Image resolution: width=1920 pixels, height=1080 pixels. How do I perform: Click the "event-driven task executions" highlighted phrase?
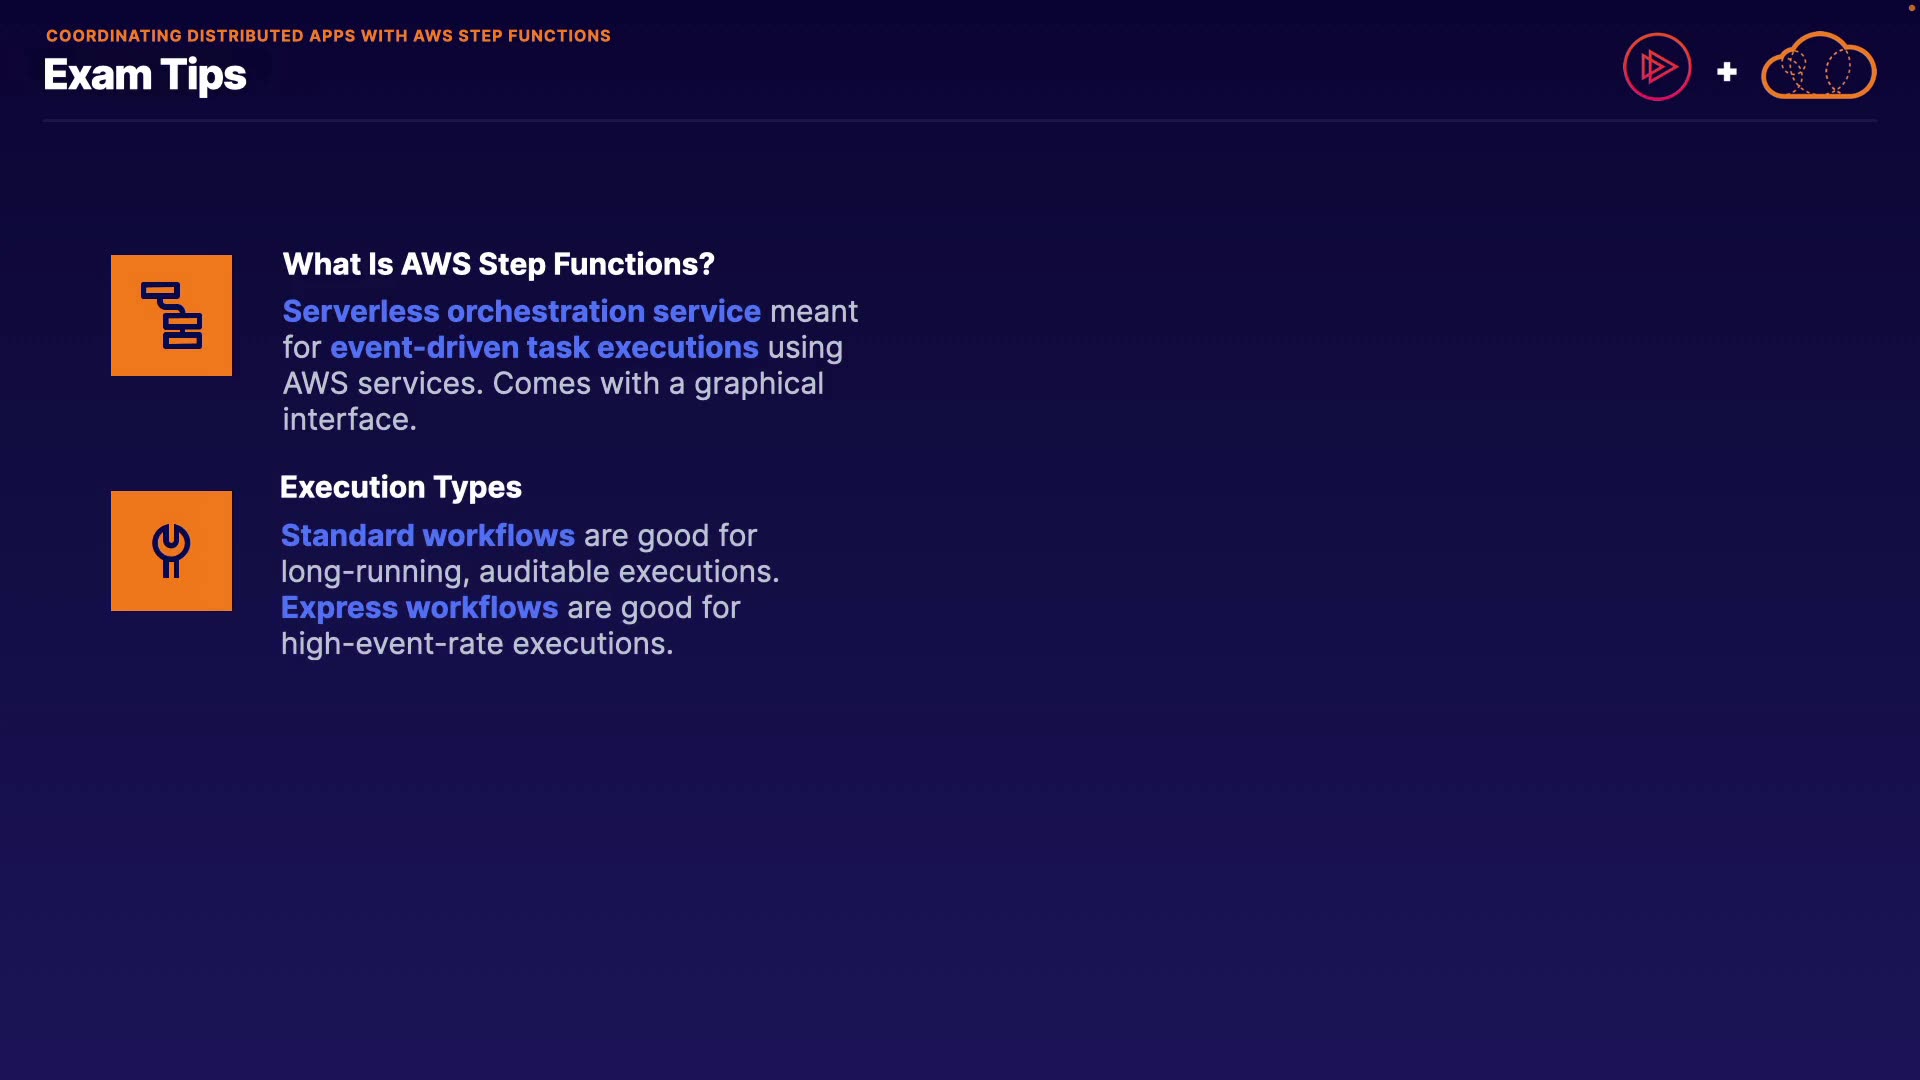[544, 347]
